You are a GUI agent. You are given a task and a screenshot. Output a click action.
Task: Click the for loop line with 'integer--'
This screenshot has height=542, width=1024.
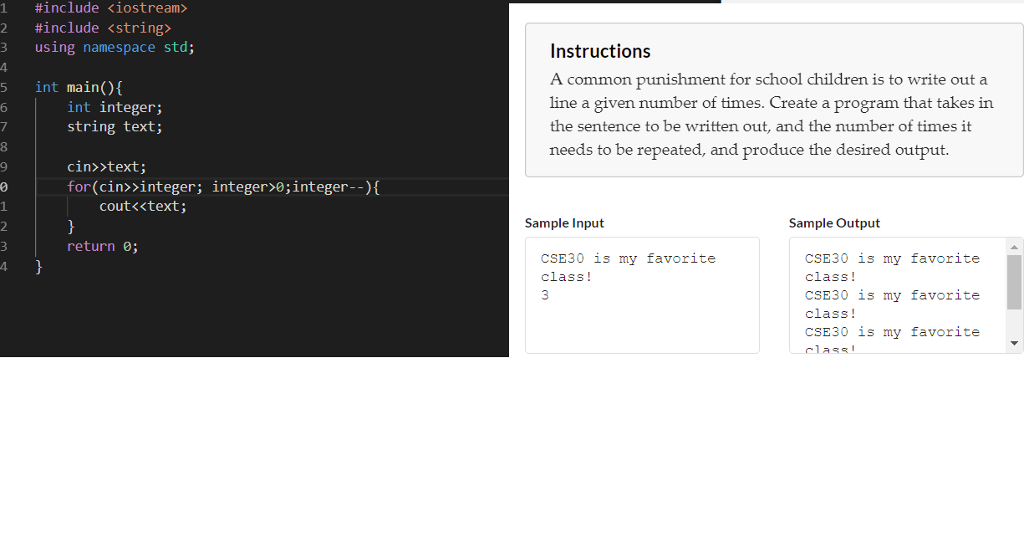point(223,187)
